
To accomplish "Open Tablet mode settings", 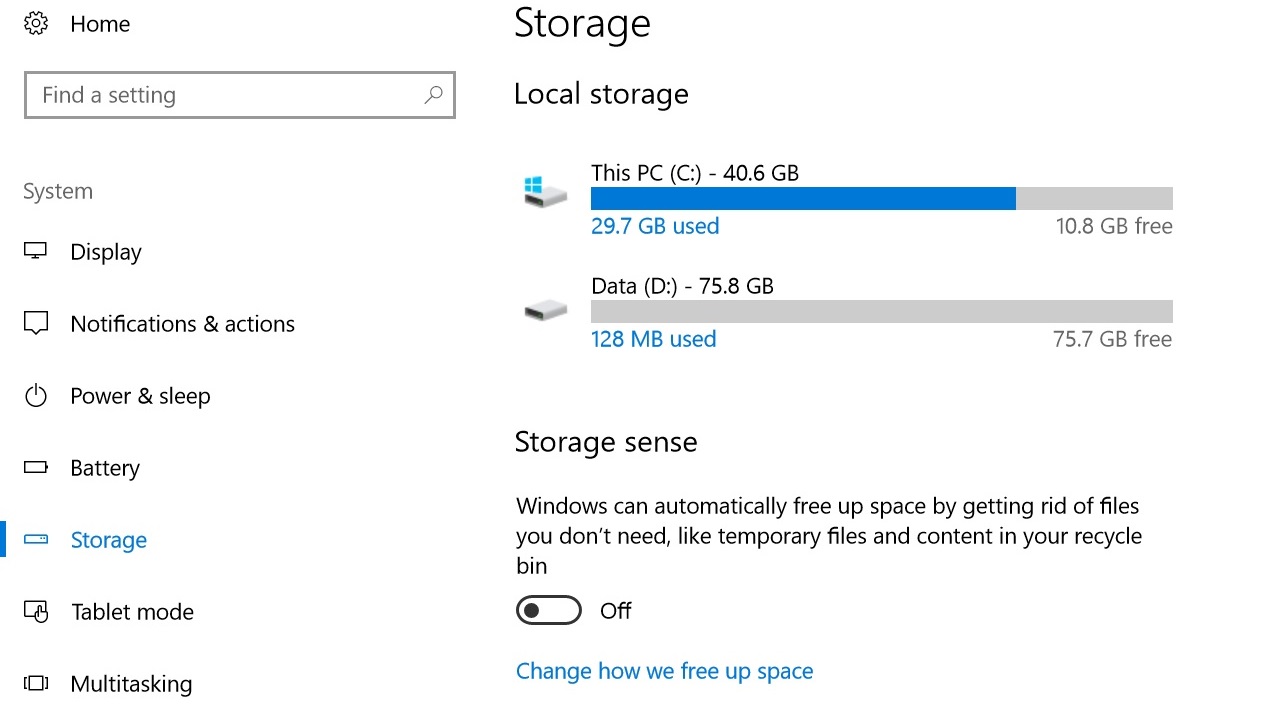I will [132, 612].
